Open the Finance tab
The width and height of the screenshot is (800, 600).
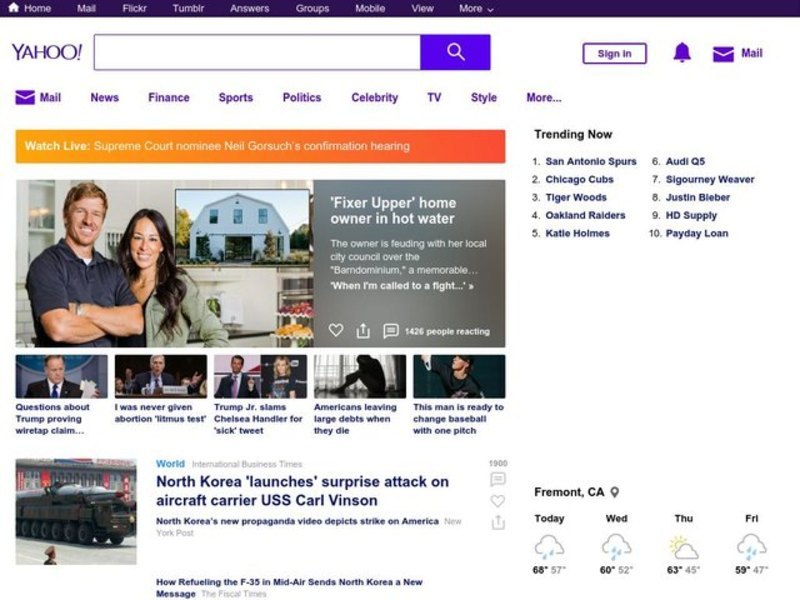pyautogui.click(x=168, y=98)
